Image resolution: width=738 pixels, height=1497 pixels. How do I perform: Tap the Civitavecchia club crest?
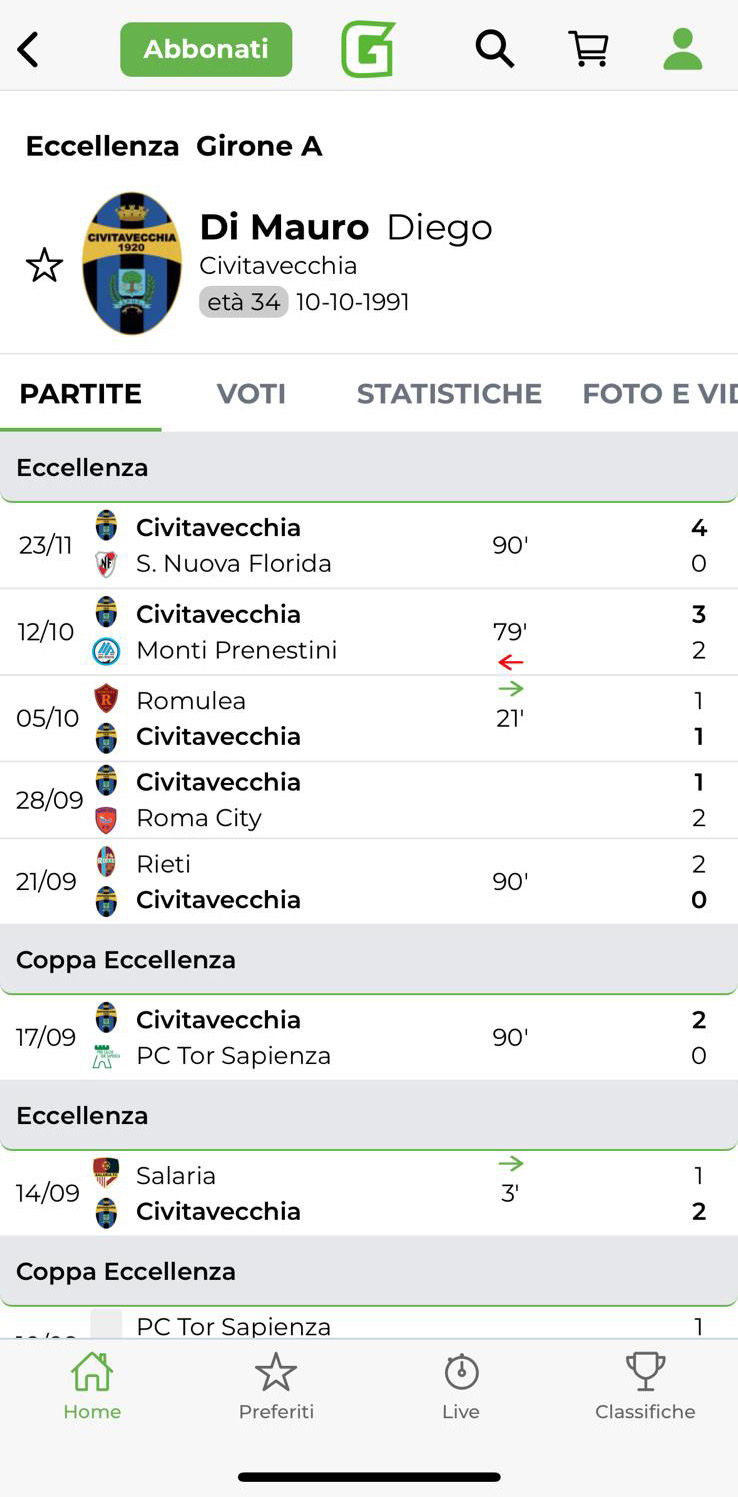(x=132, y=264)
